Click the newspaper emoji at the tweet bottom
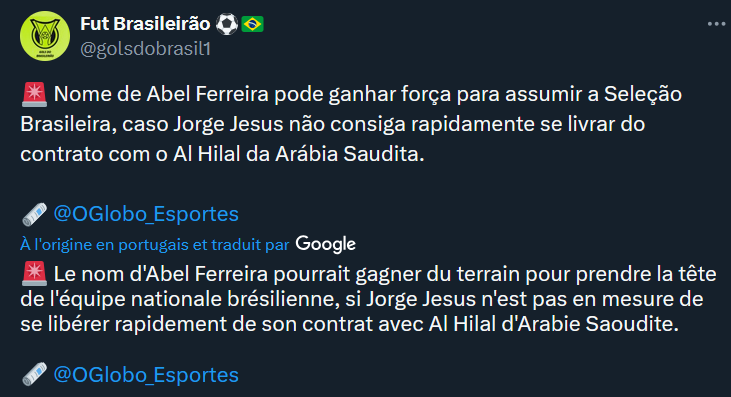 coord(34,375)
